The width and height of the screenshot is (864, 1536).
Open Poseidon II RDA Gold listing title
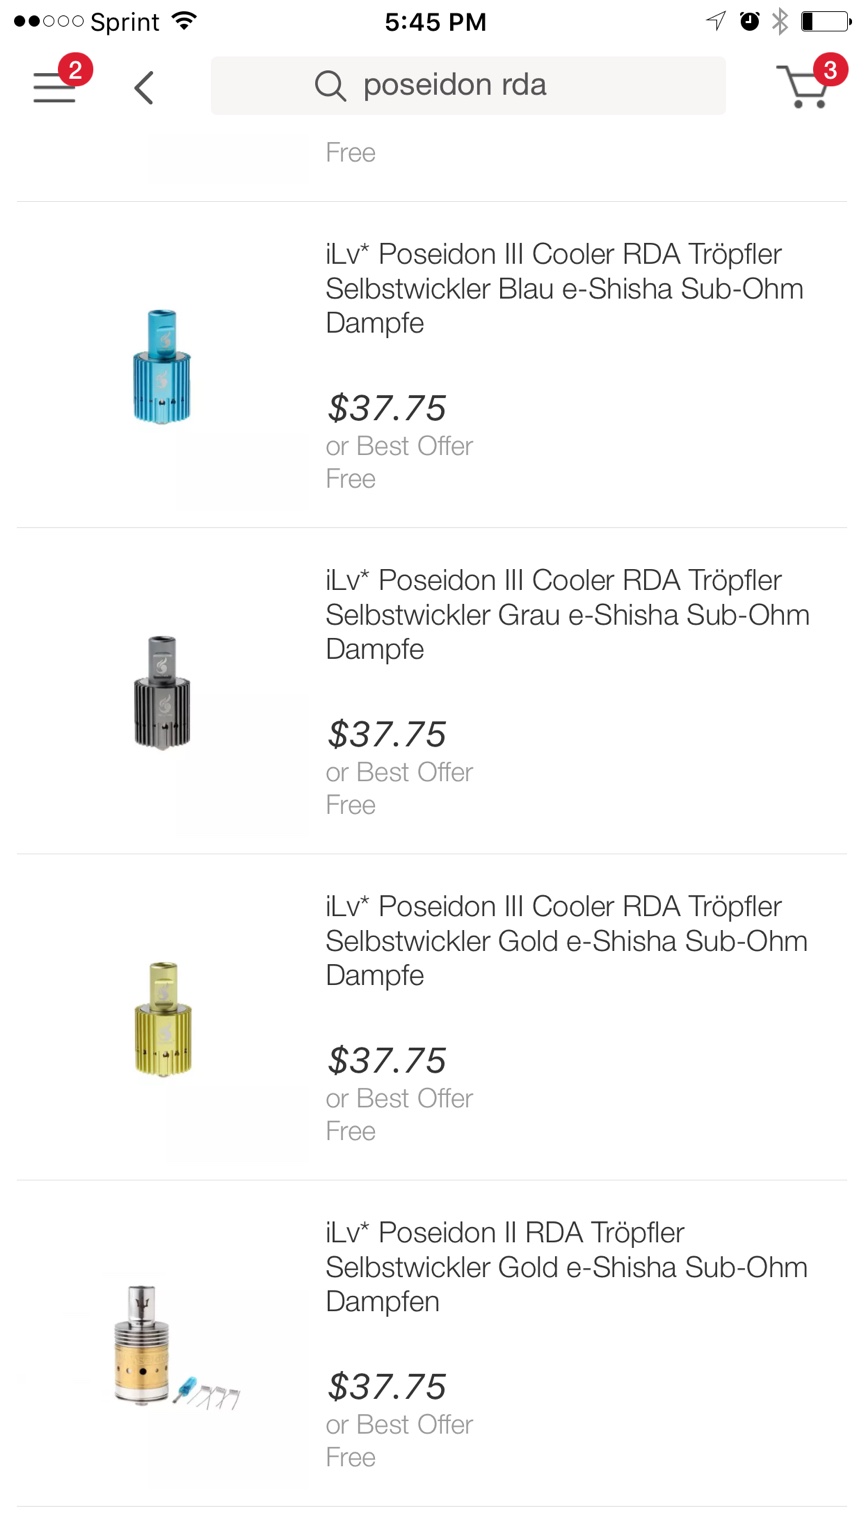click(x=566, y=1266)
